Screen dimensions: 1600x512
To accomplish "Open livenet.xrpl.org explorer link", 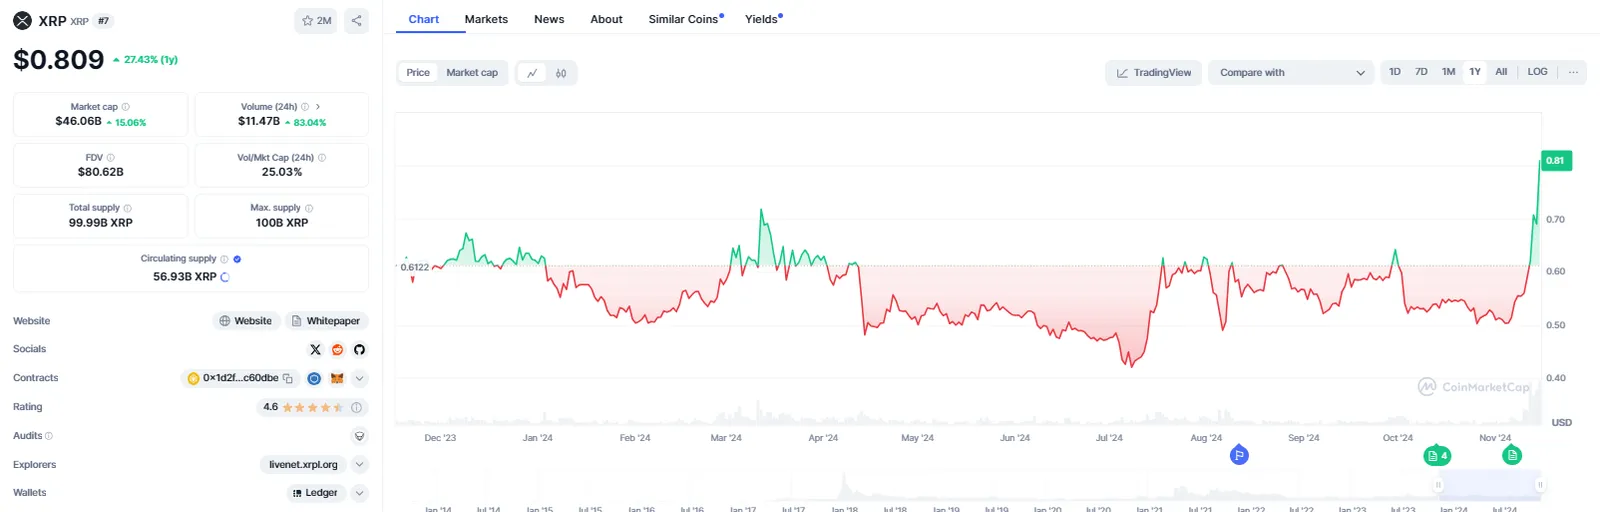I will click(x=303, y=465).
